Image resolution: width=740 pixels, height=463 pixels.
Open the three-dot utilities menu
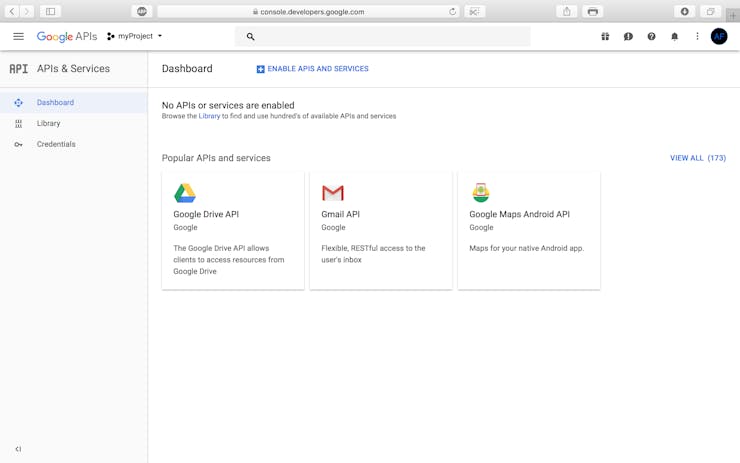[697, 36]
